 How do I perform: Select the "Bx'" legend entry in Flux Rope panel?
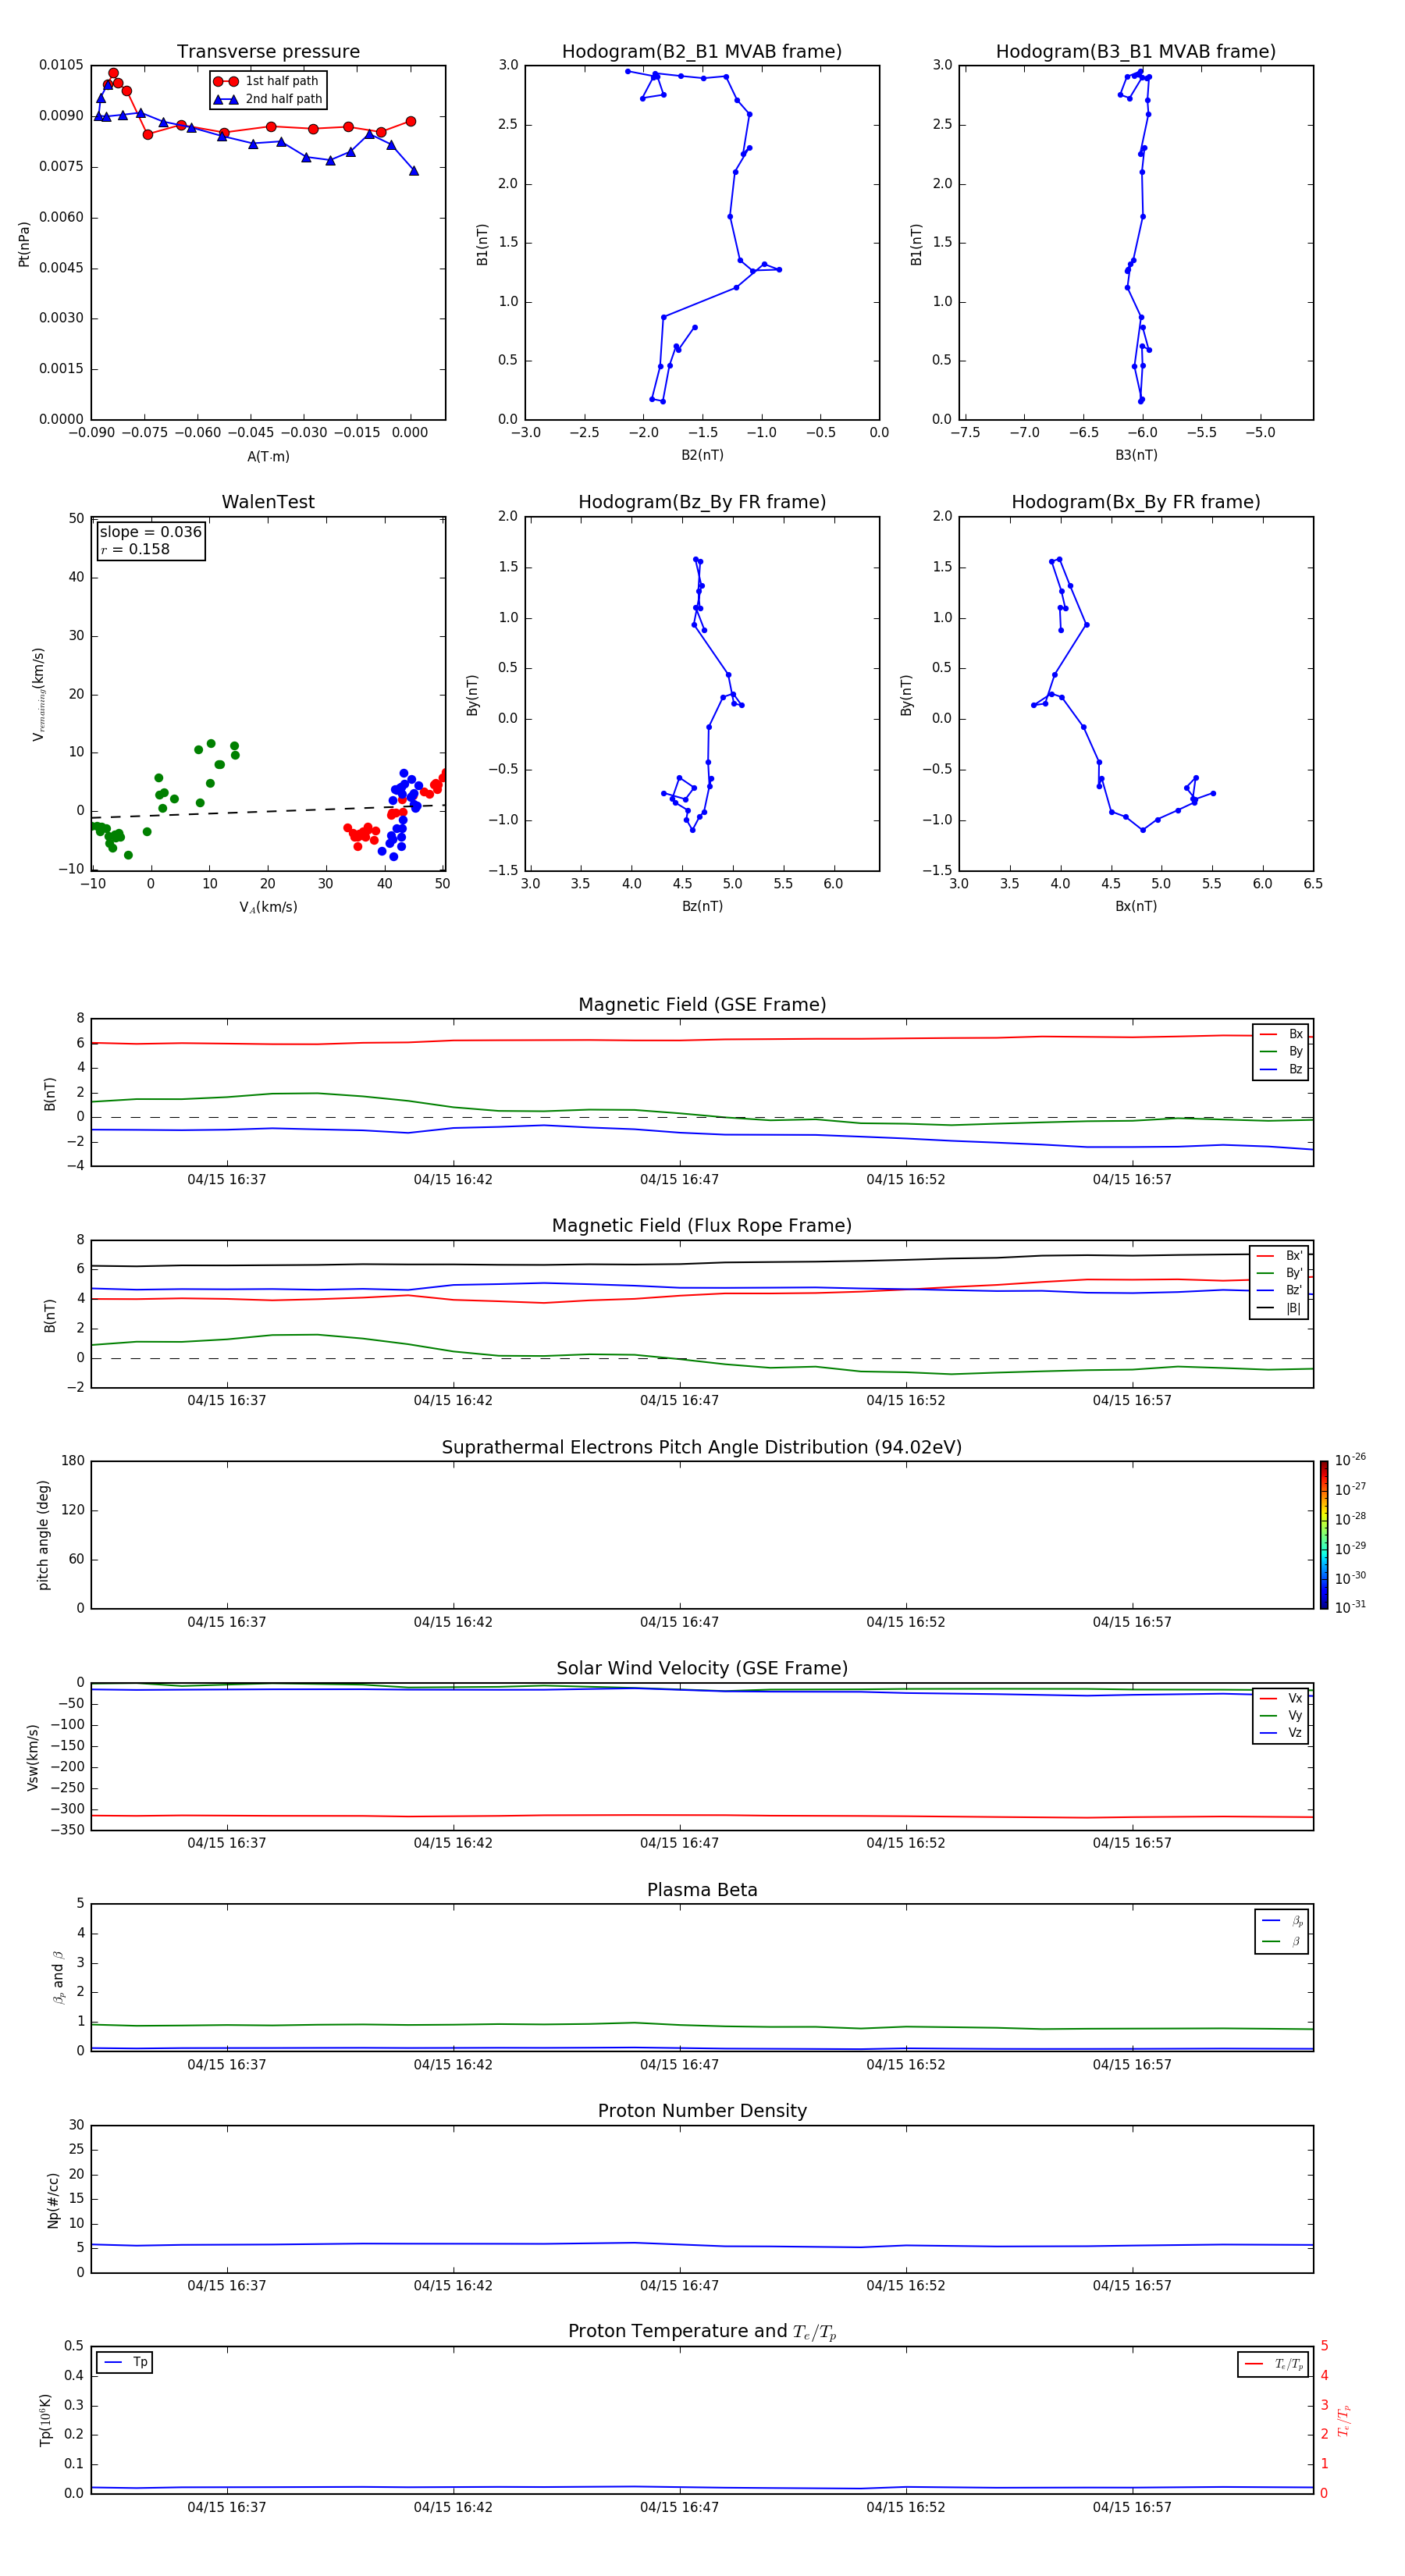(1280, 1255)
